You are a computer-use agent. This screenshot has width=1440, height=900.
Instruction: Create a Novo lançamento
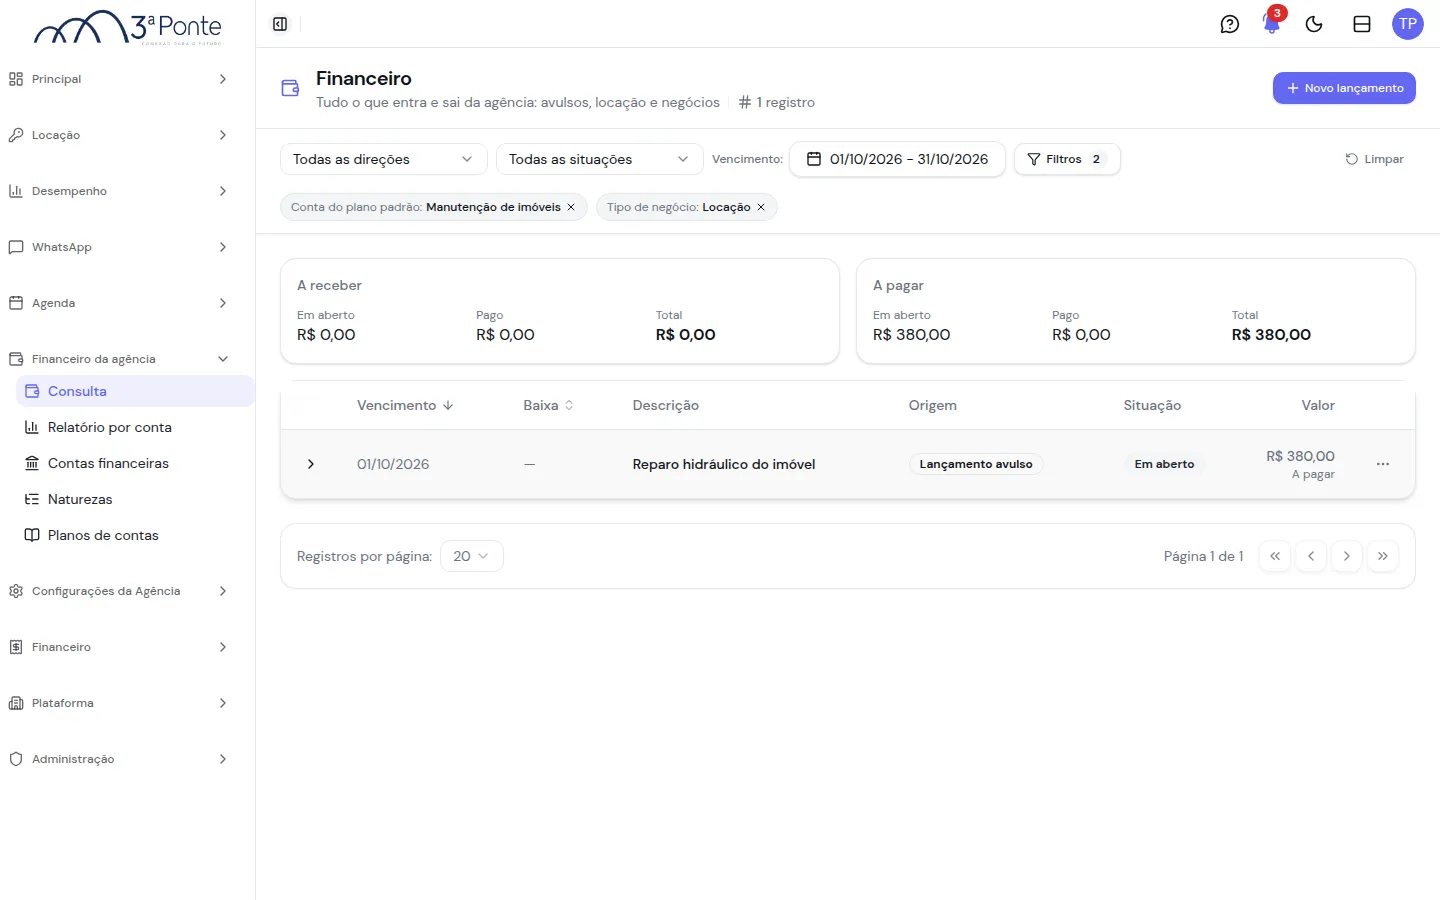pos(1344,88)
